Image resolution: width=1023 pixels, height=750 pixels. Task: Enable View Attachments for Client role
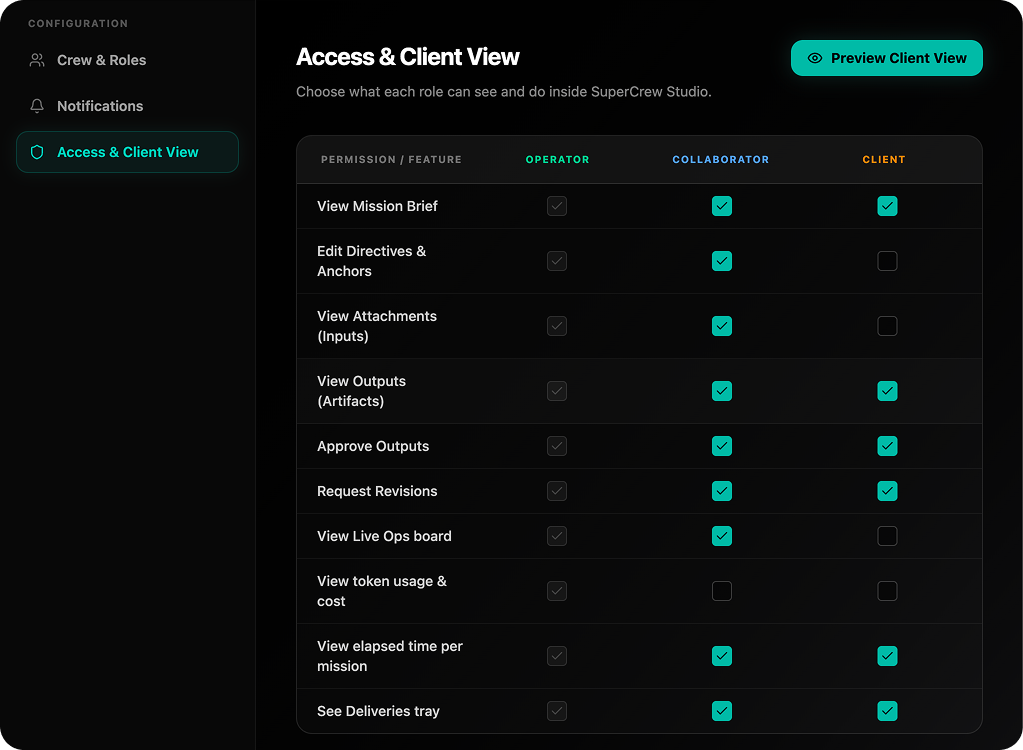click(x=886, y=326)
